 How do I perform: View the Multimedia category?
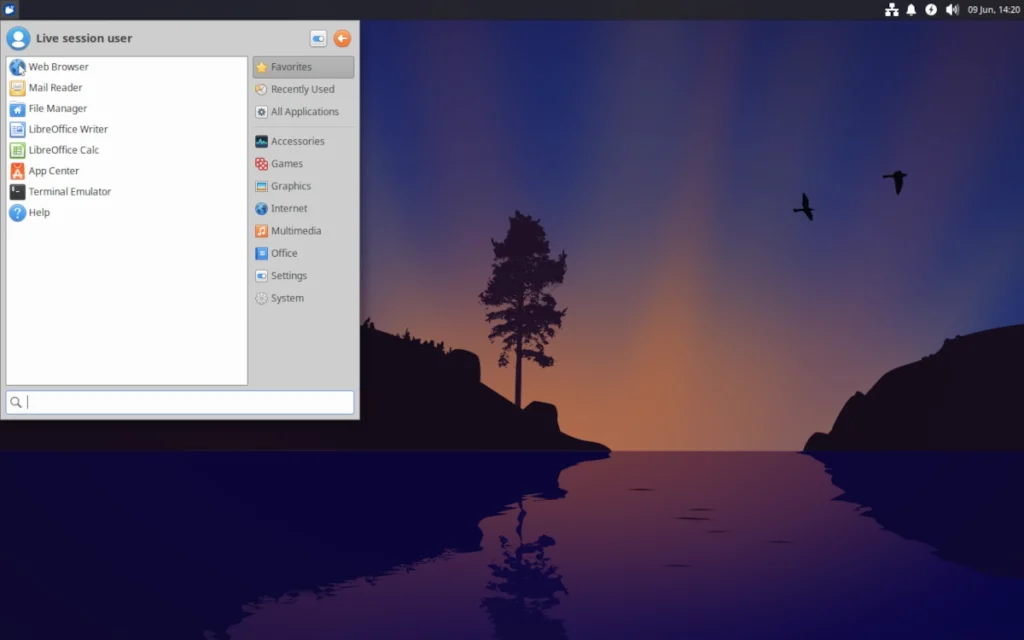pyautogui.click(x=304, y=231)
